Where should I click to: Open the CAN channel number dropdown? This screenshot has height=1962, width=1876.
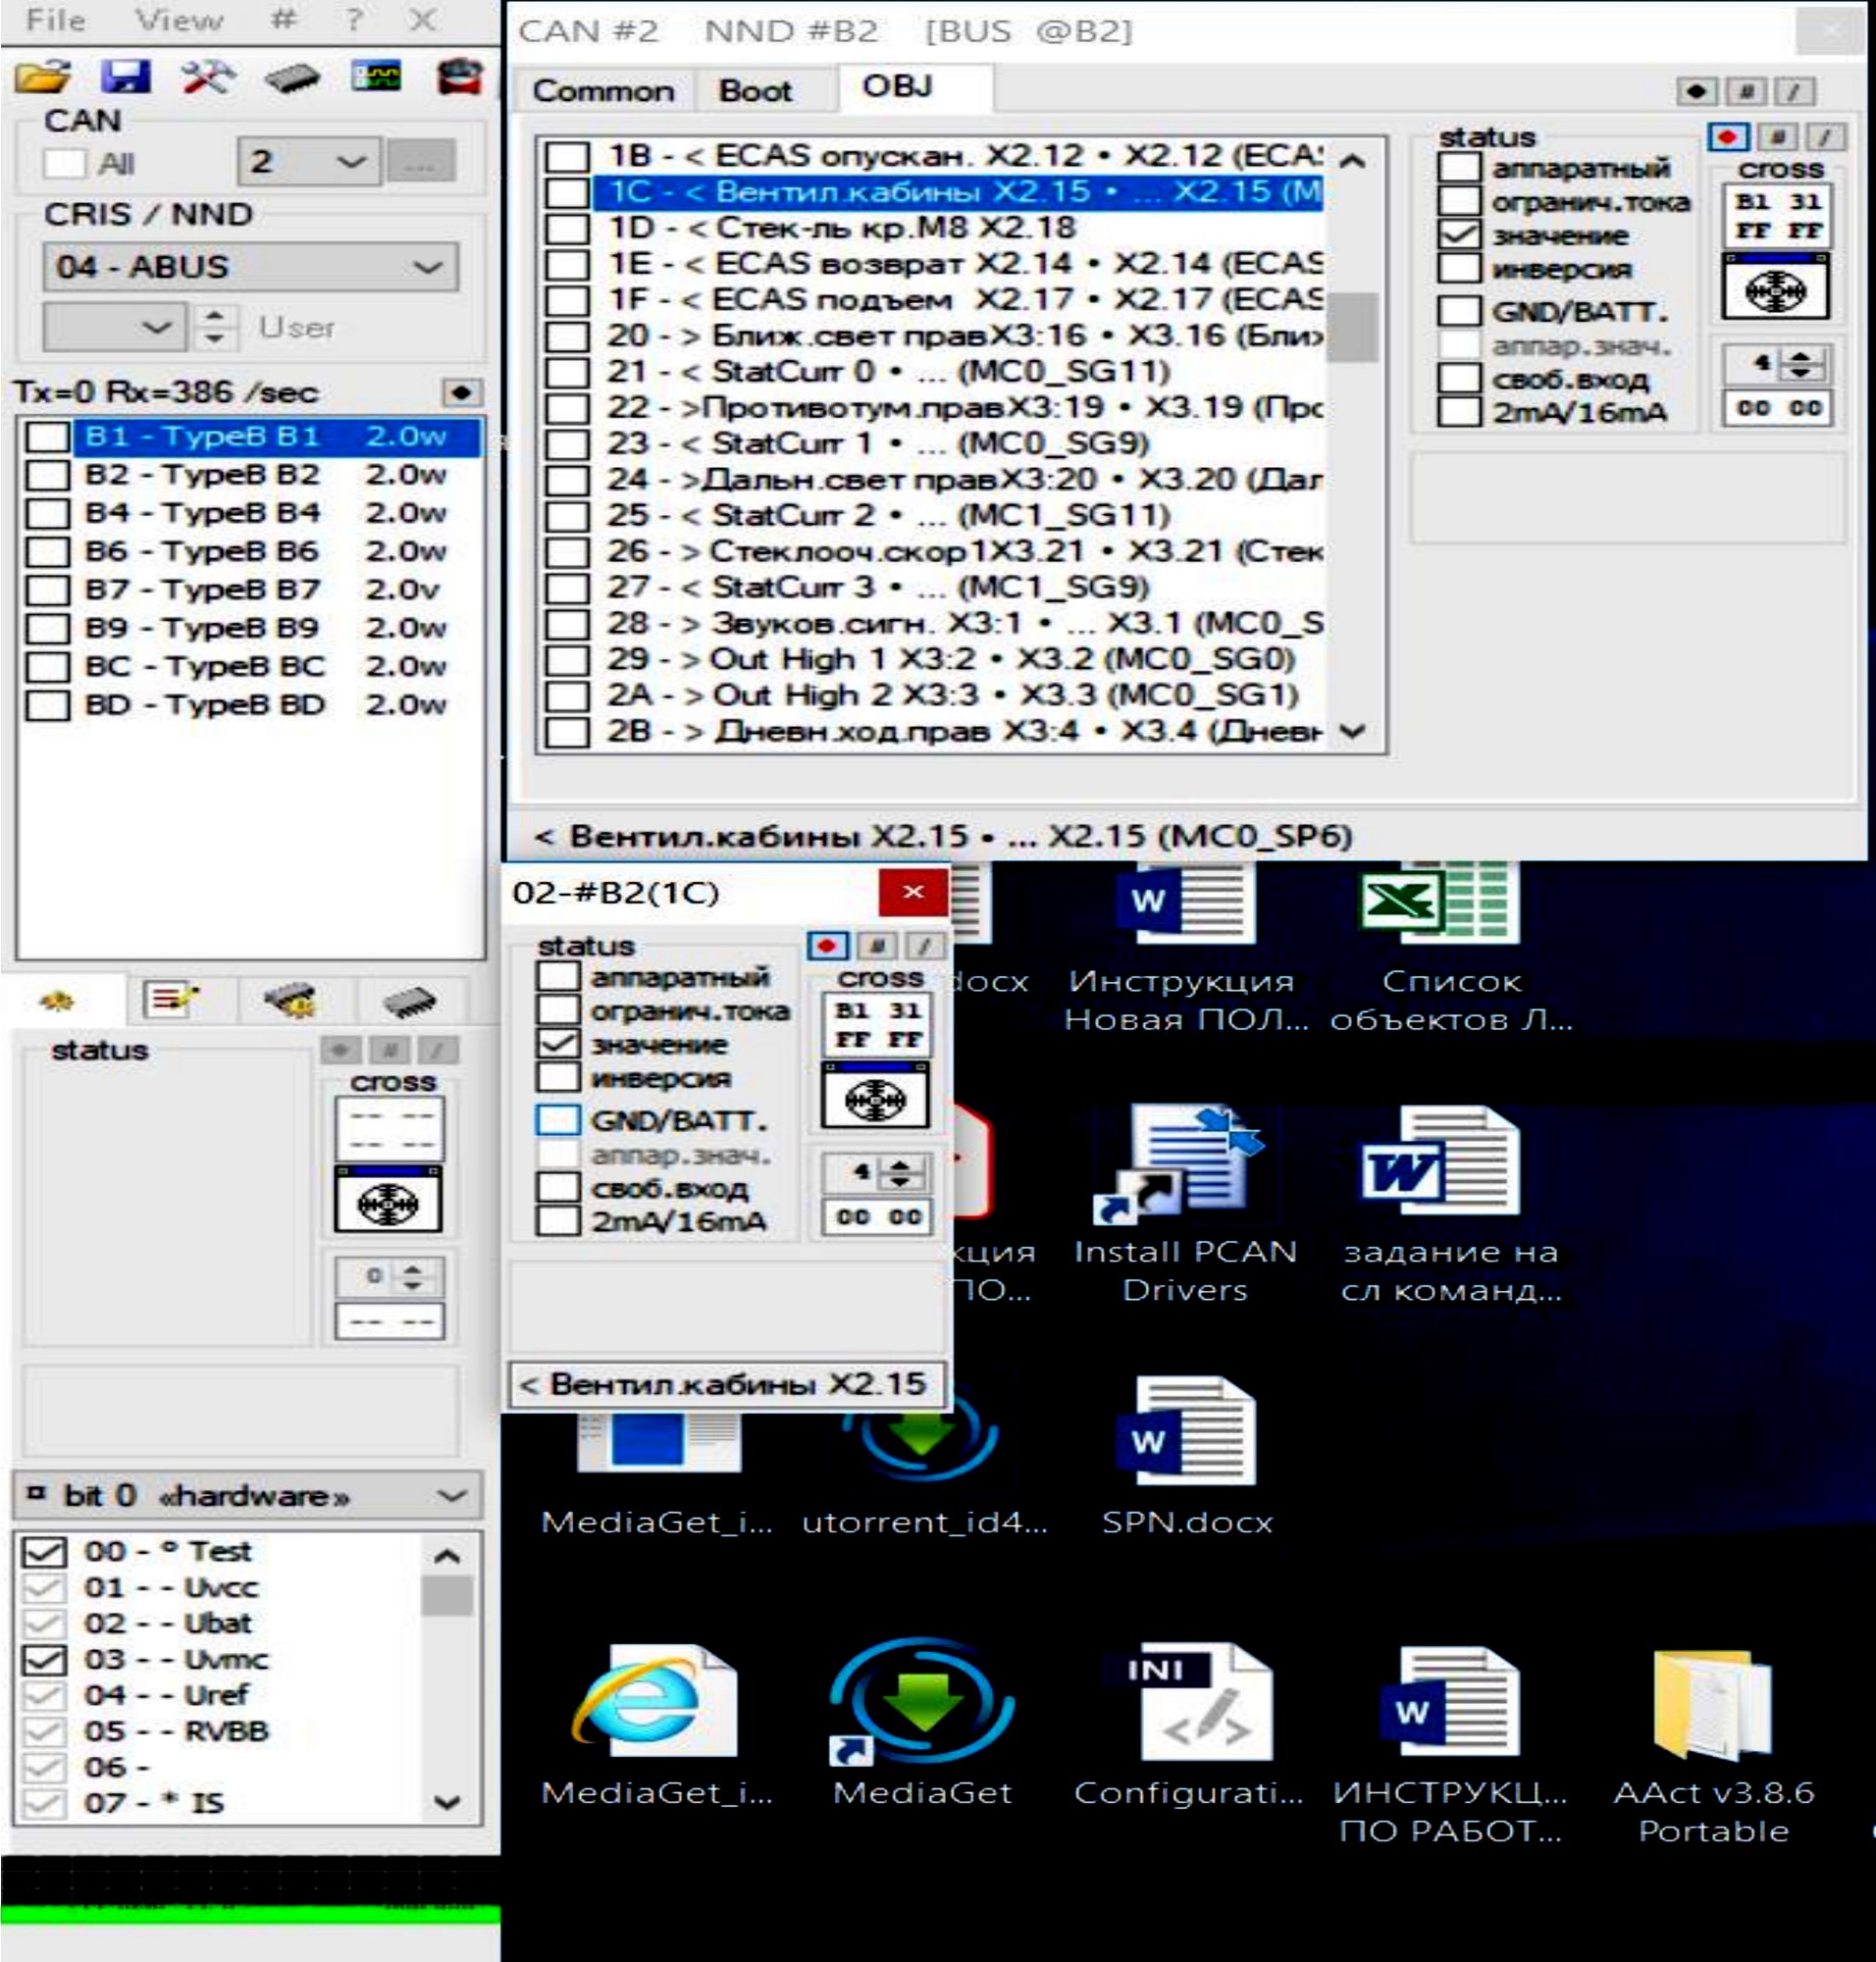pos(308,161)
